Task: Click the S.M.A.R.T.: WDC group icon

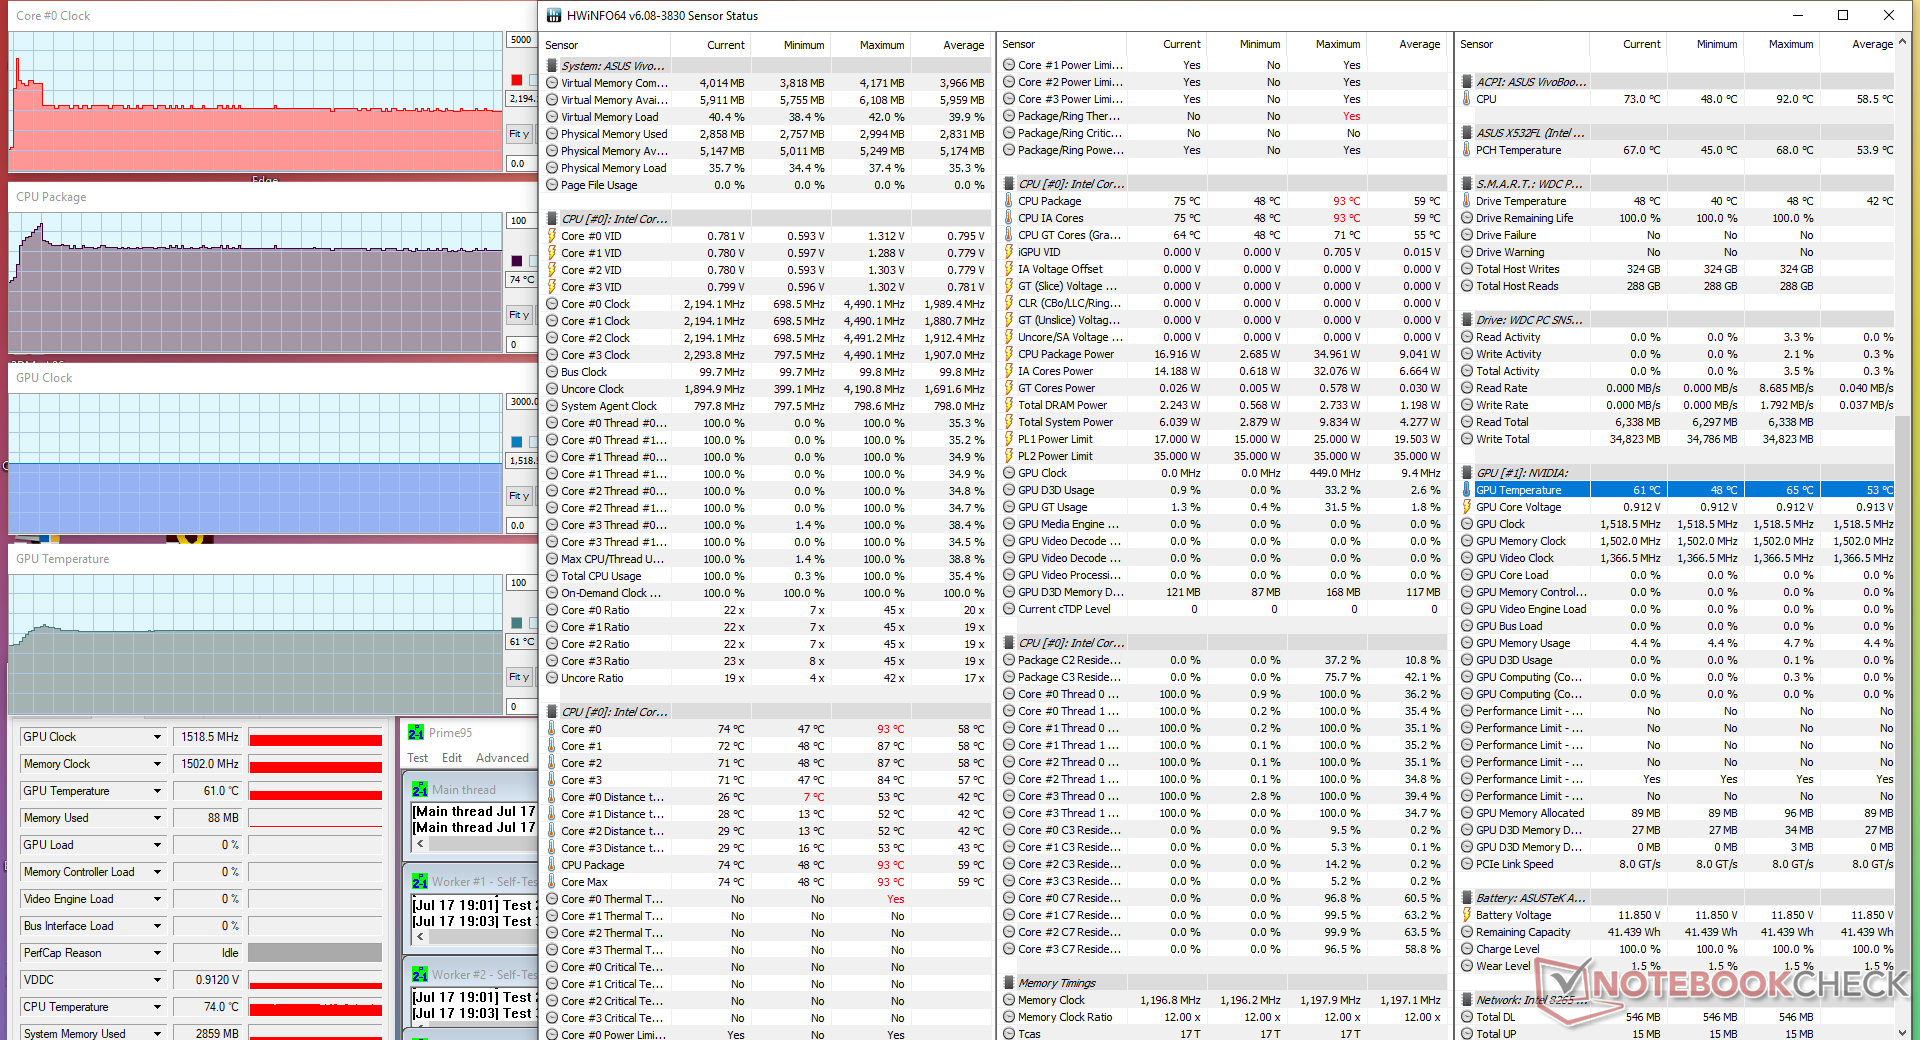Action: point(1467,184)
